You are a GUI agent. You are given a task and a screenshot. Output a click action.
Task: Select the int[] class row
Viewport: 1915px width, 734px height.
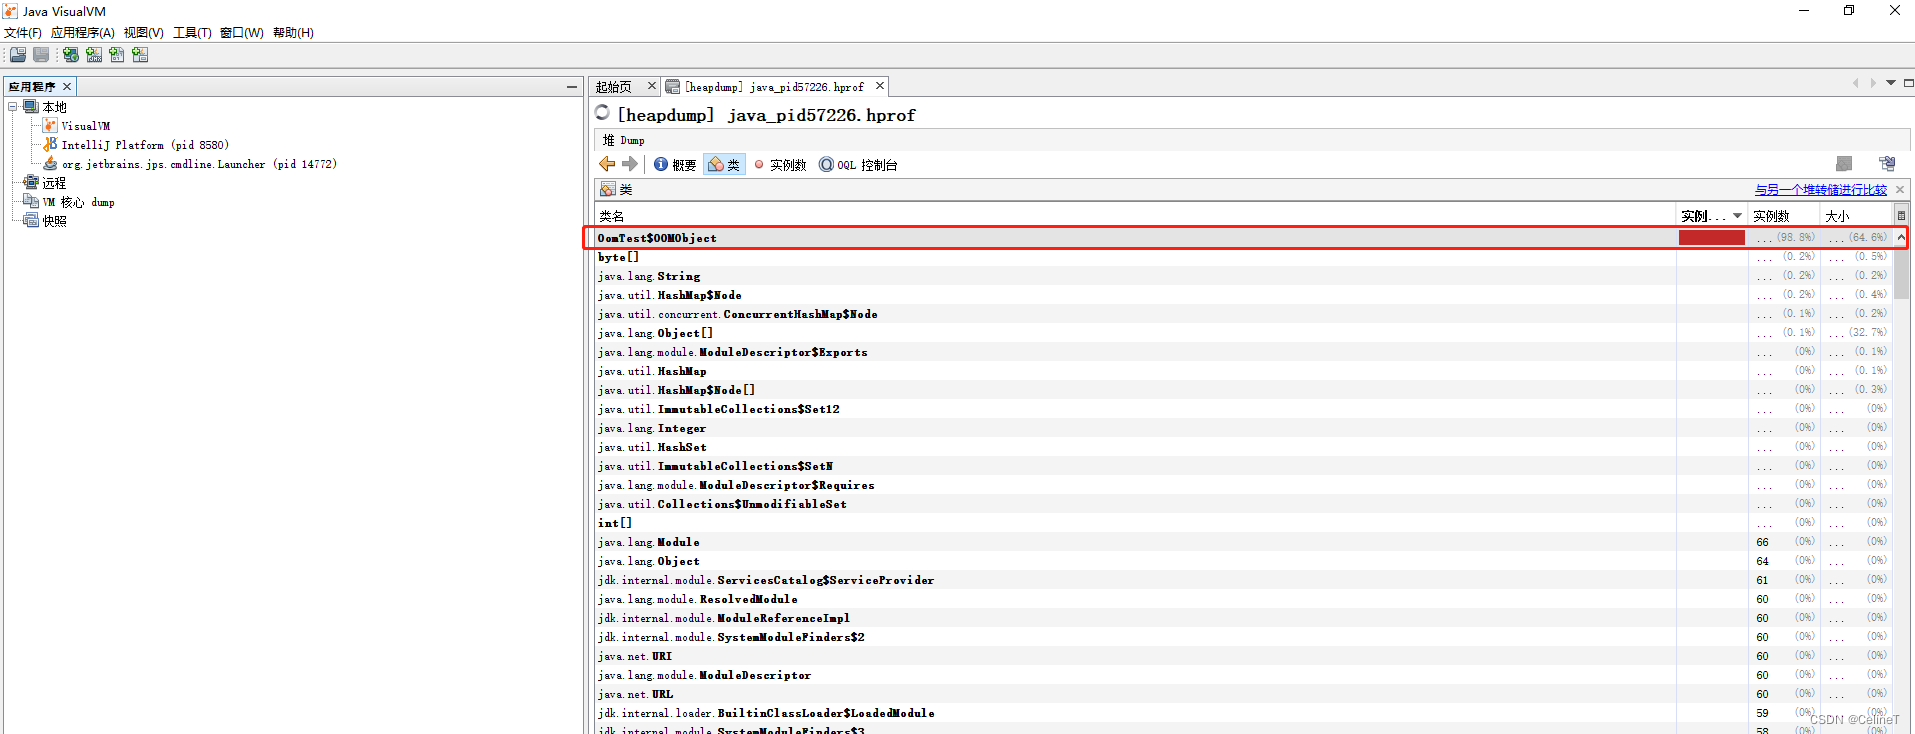coord(1244,523)
